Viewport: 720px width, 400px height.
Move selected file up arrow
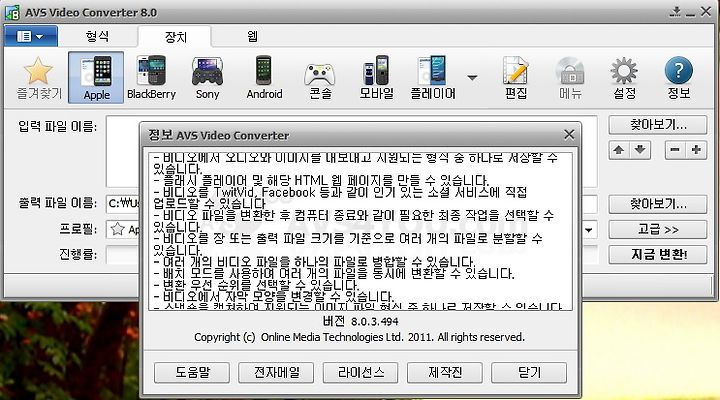619,150
